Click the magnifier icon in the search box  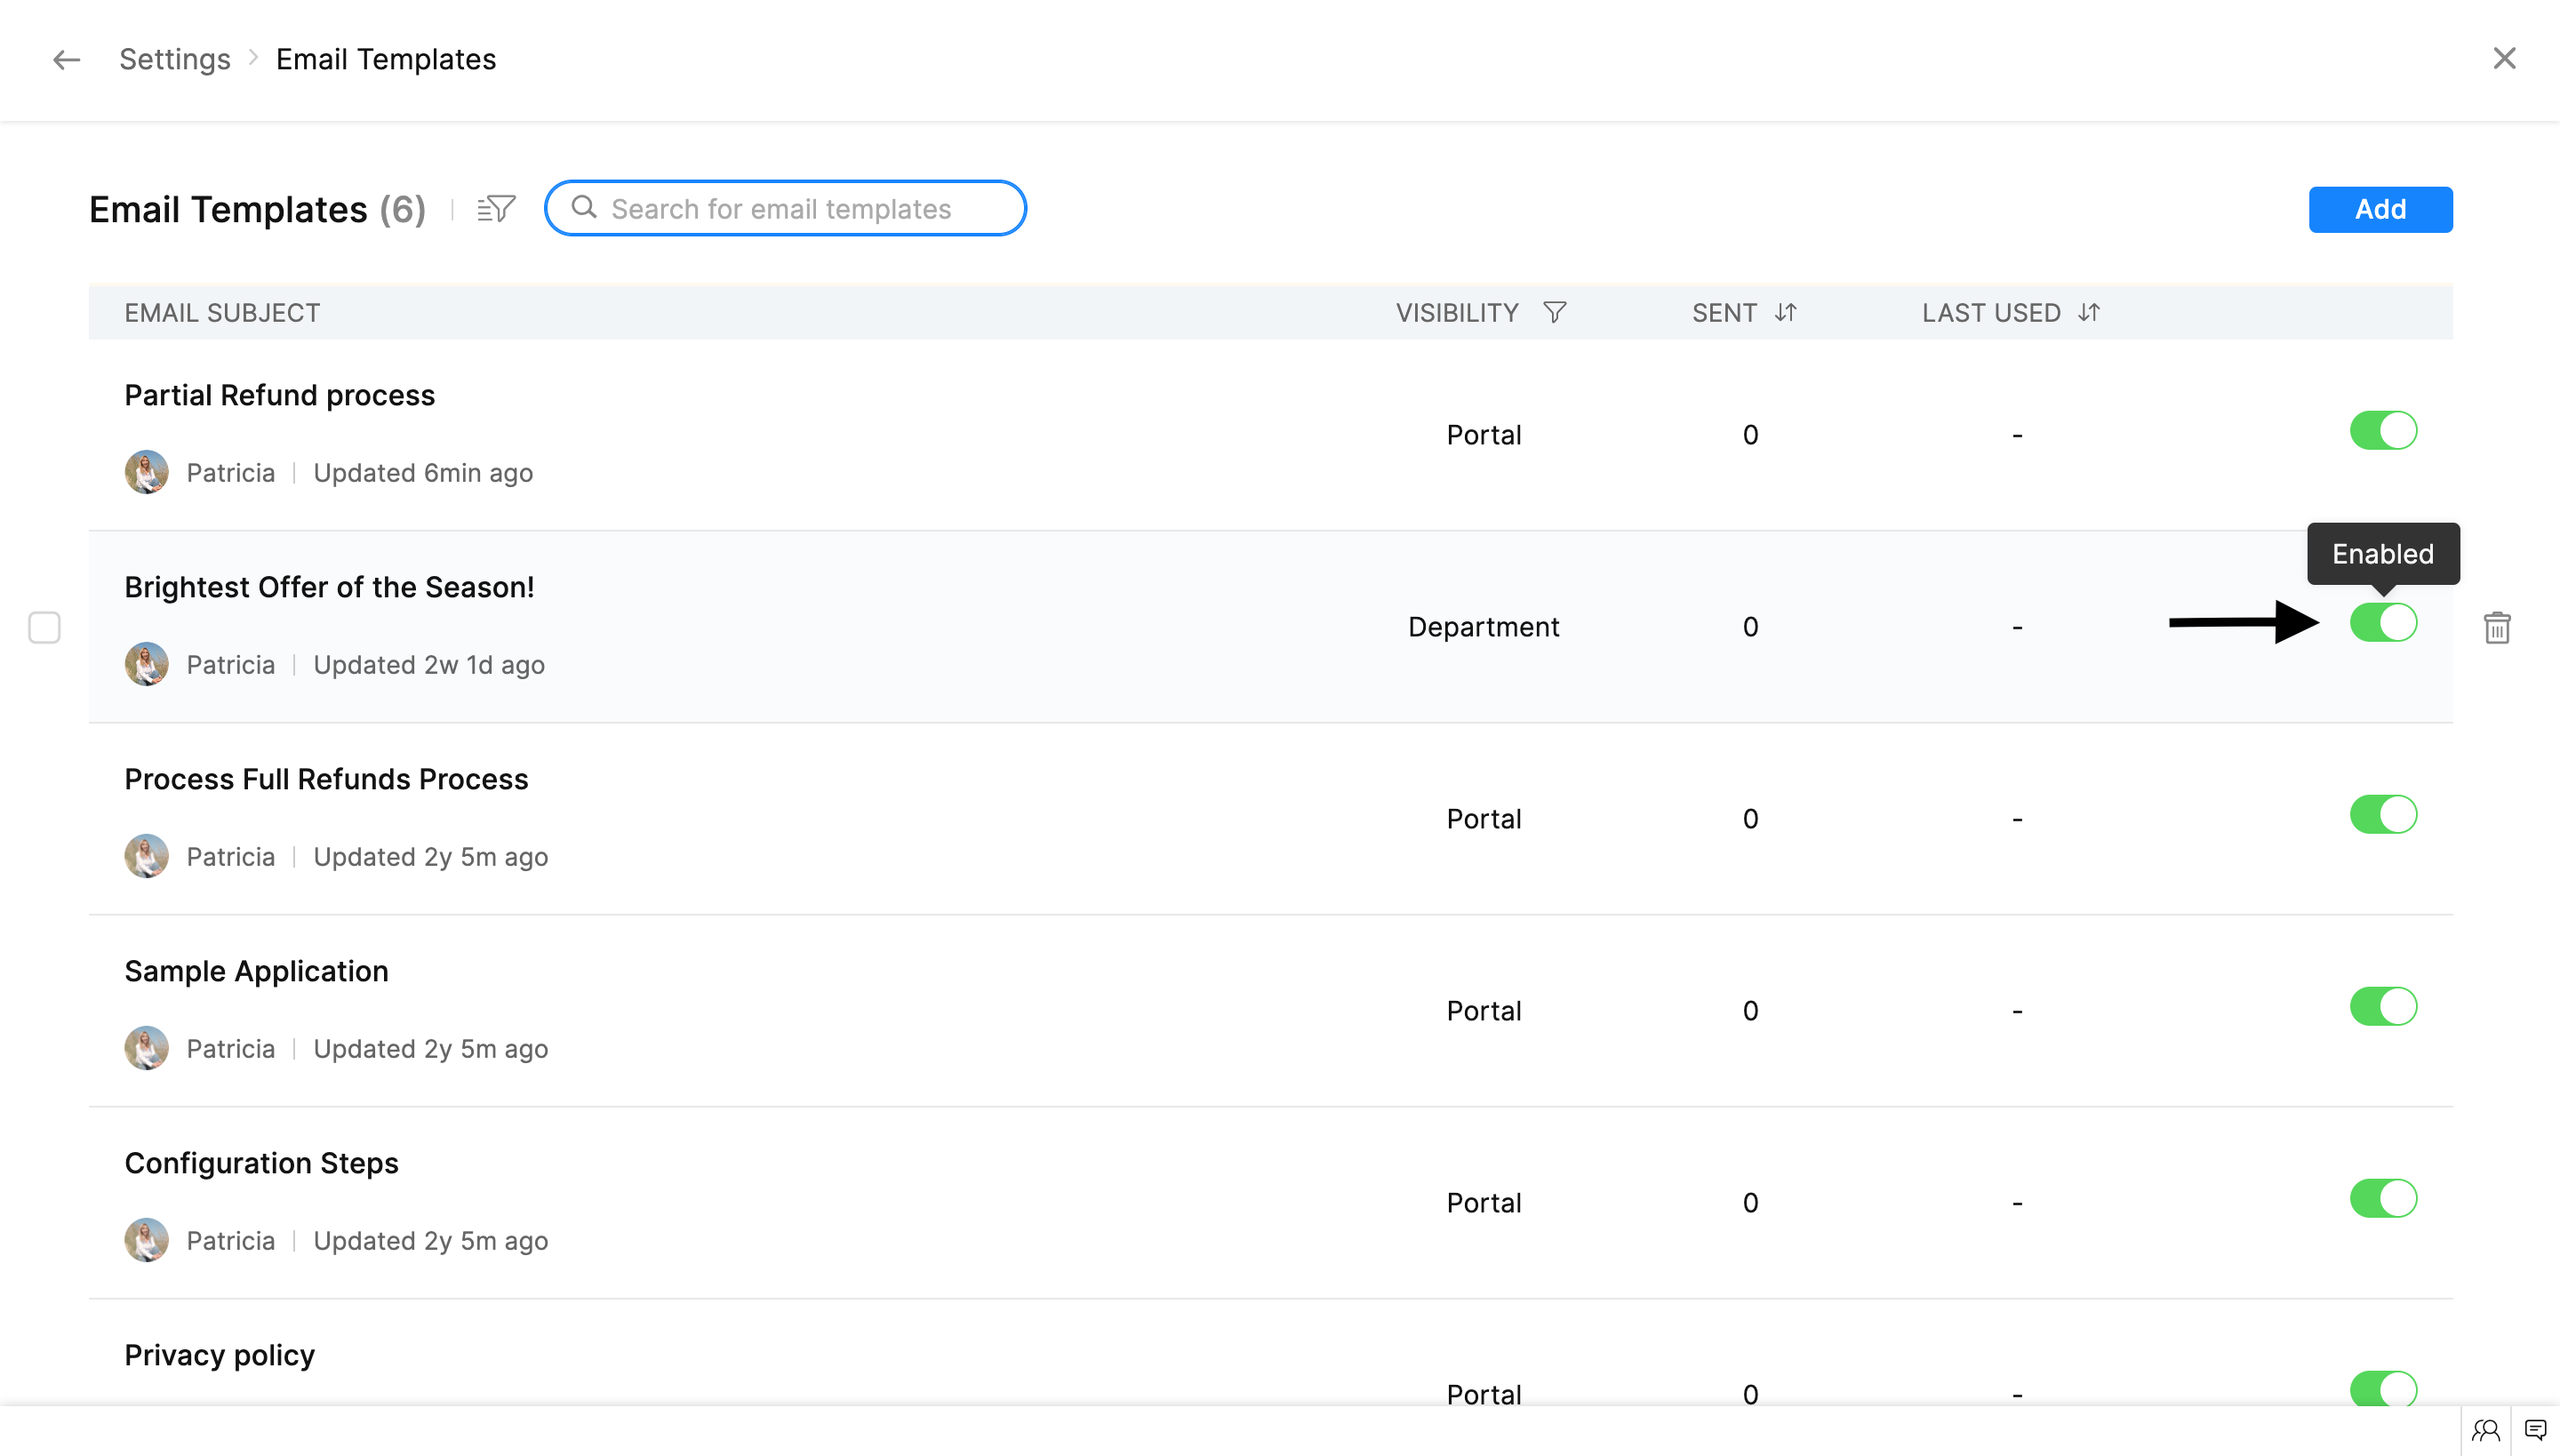coord(584,208)
